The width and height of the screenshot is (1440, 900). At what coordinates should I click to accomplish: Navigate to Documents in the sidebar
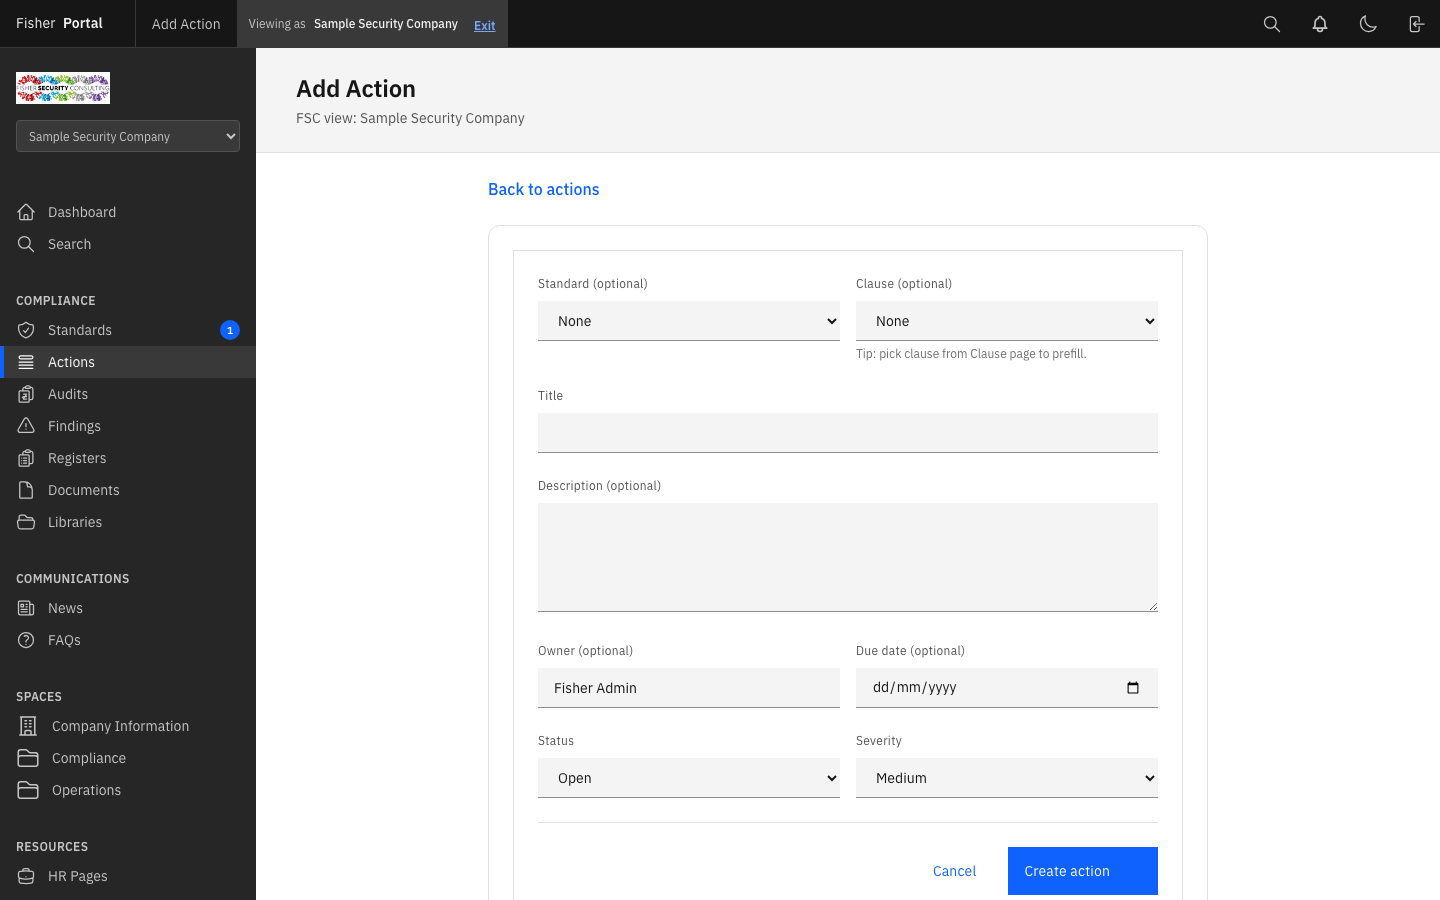pyautogui.click(x=82, y=489)
